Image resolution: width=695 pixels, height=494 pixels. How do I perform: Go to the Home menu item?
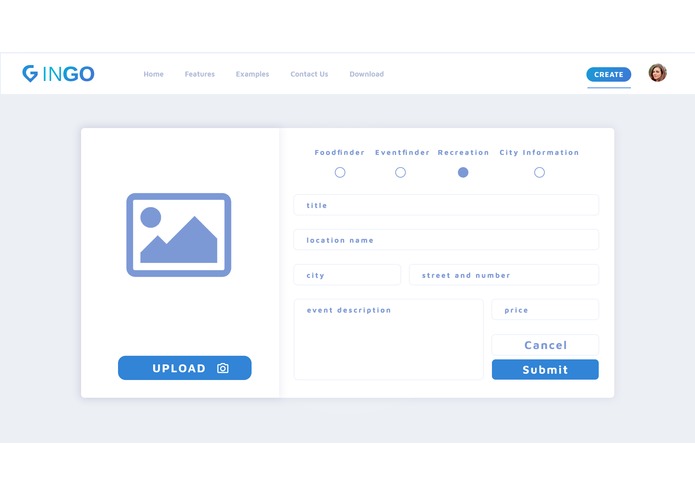click(153, 74)
